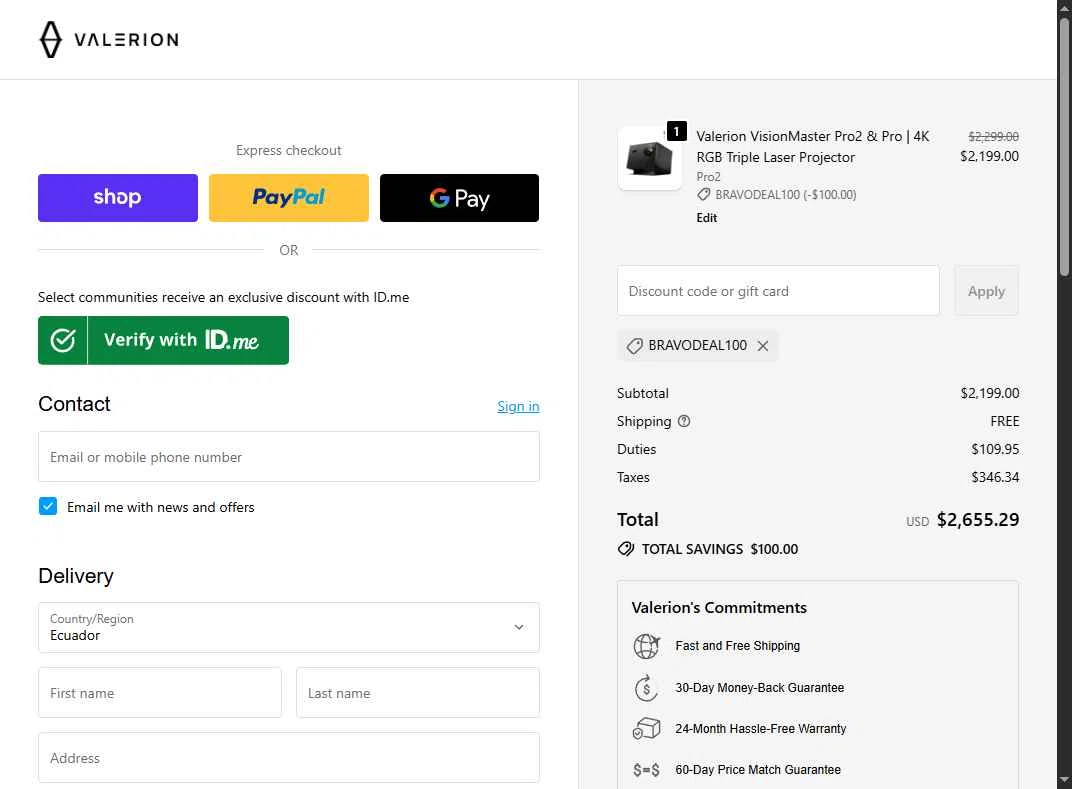Screen dimensions: 1072x789
Task: Click the product title Valerion VisionMaster Pro2
Action: 813,147
